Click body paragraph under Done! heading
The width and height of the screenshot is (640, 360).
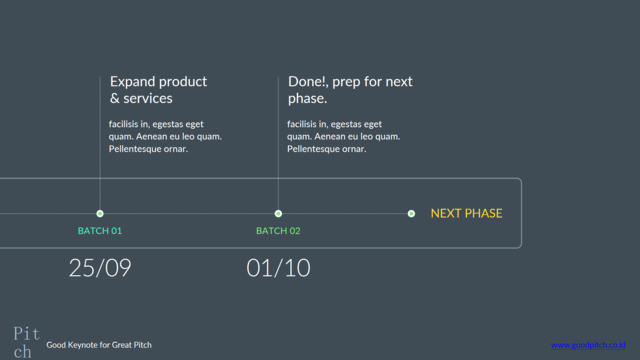click(343, 136)
